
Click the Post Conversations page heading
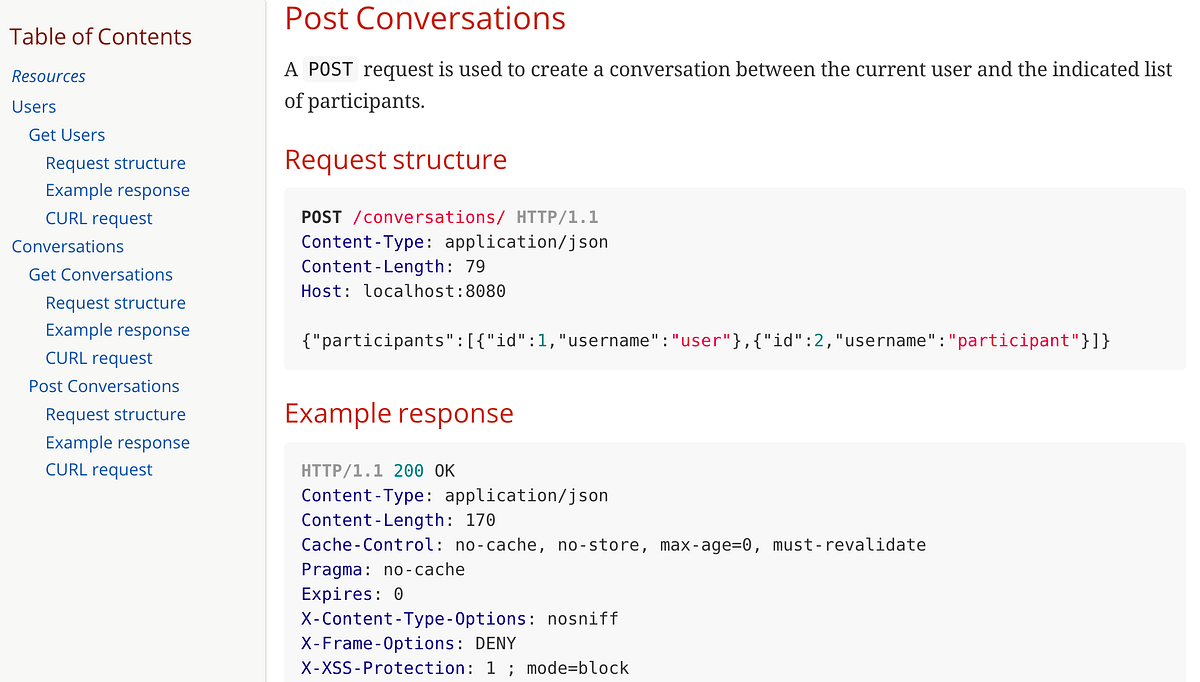[424, 18]
